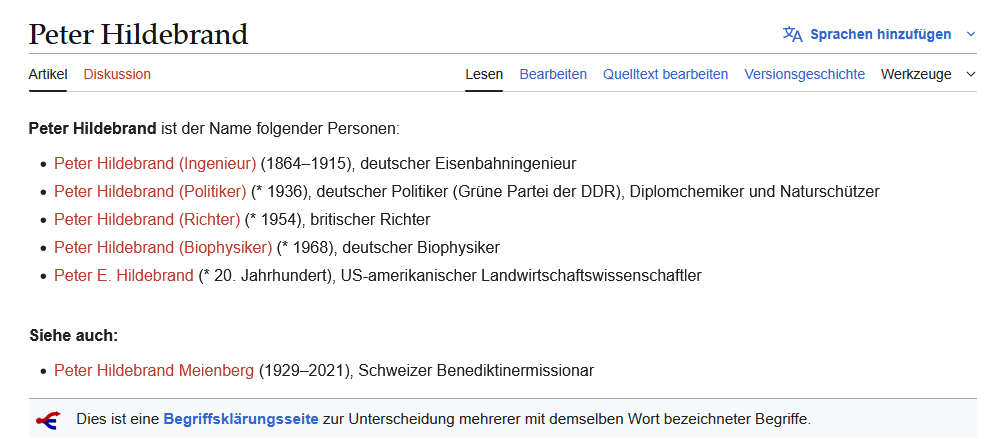Screen dimensions: 993x439
Task: Click the 'Siehe auch:' heading
Action: click(73, 336)
